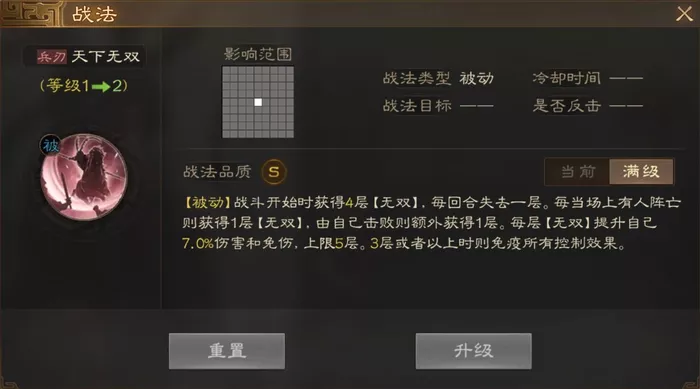Click the S quality rating badge
The image size is (700, 389).
click(x=274, y=171)
